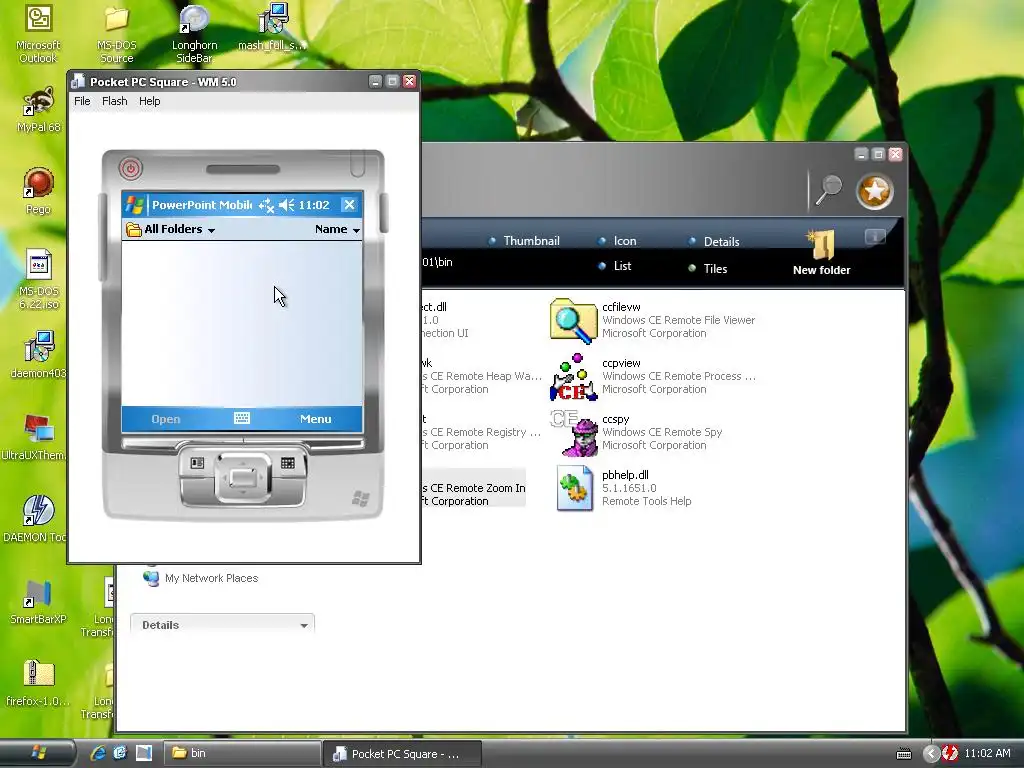Open the File menu in Pocket PC Square
The height and width of the screenshot is (768, 1024).
[x=82, y=101]
